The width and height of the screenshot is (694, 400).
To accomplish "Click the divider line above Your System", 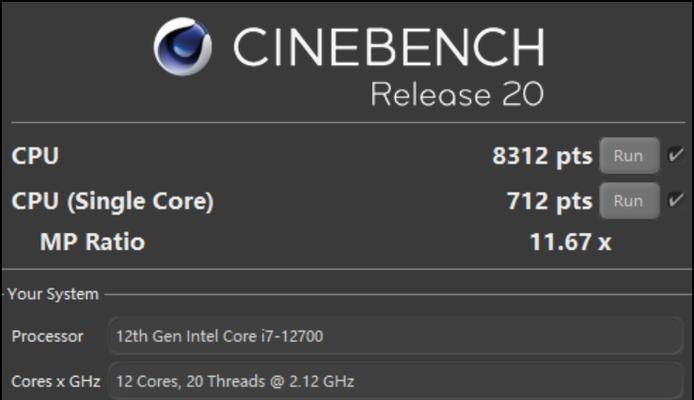I will tap(347, 269).
